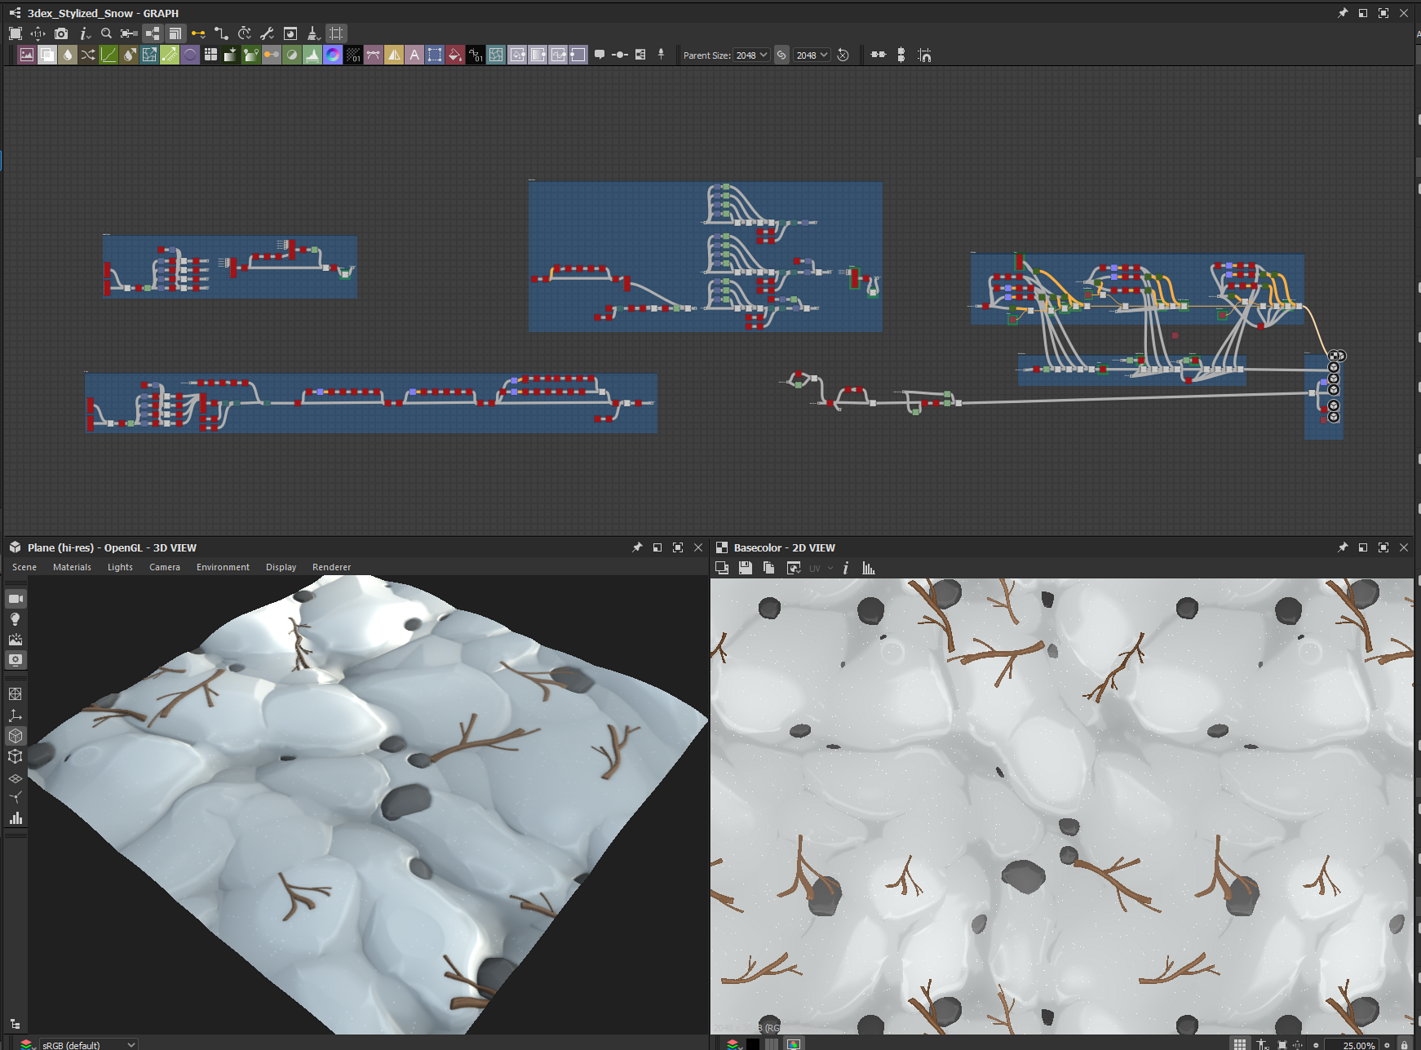Toggle the parent size link ratio lock
Viewport: 1421px width, 1050px height.
tap(782, 56)
